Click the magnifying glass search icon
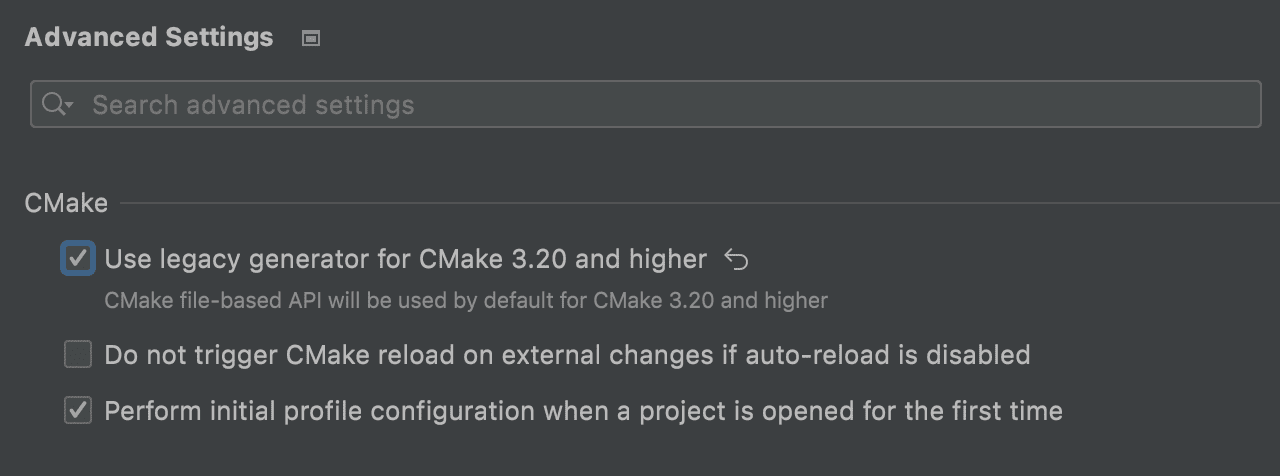1280x476 pixels. (52, 104)
